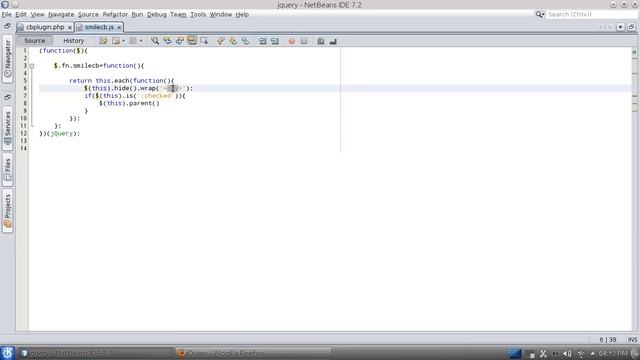
Task: Click the Comment toolbar icon
Action: point(321,41)
